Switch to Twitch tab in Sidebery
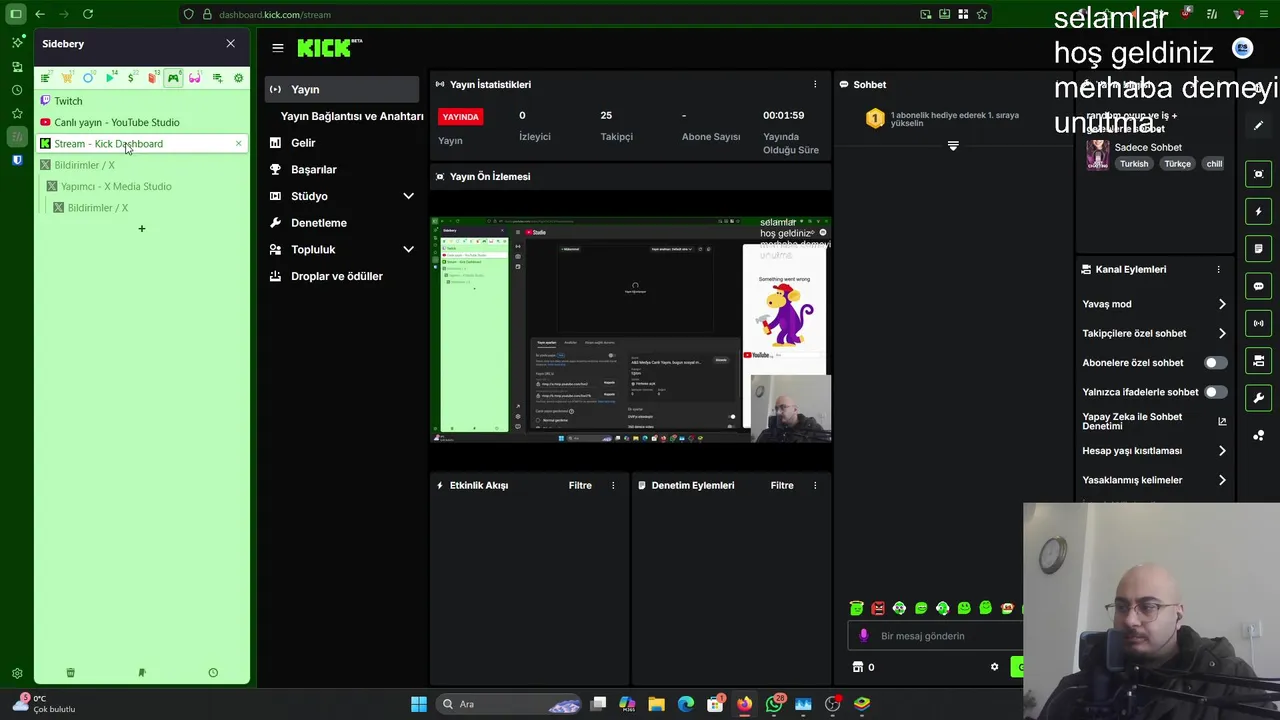Image resolution: width=1280 pixels, height=720 pixels. pyautogui.click(x=141, y=101)
